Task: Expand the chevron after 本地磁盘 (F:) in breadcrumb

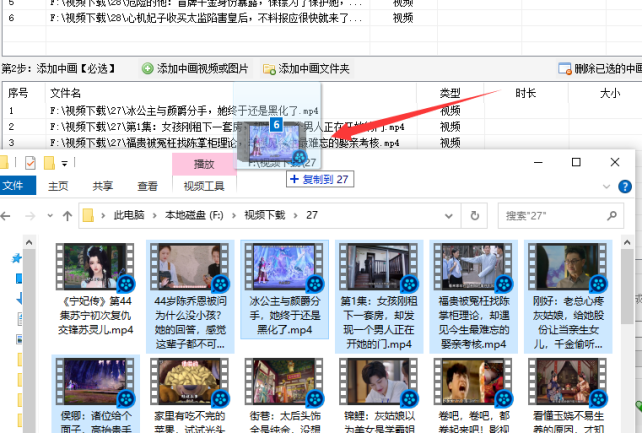Action: [x=234, y=216]
